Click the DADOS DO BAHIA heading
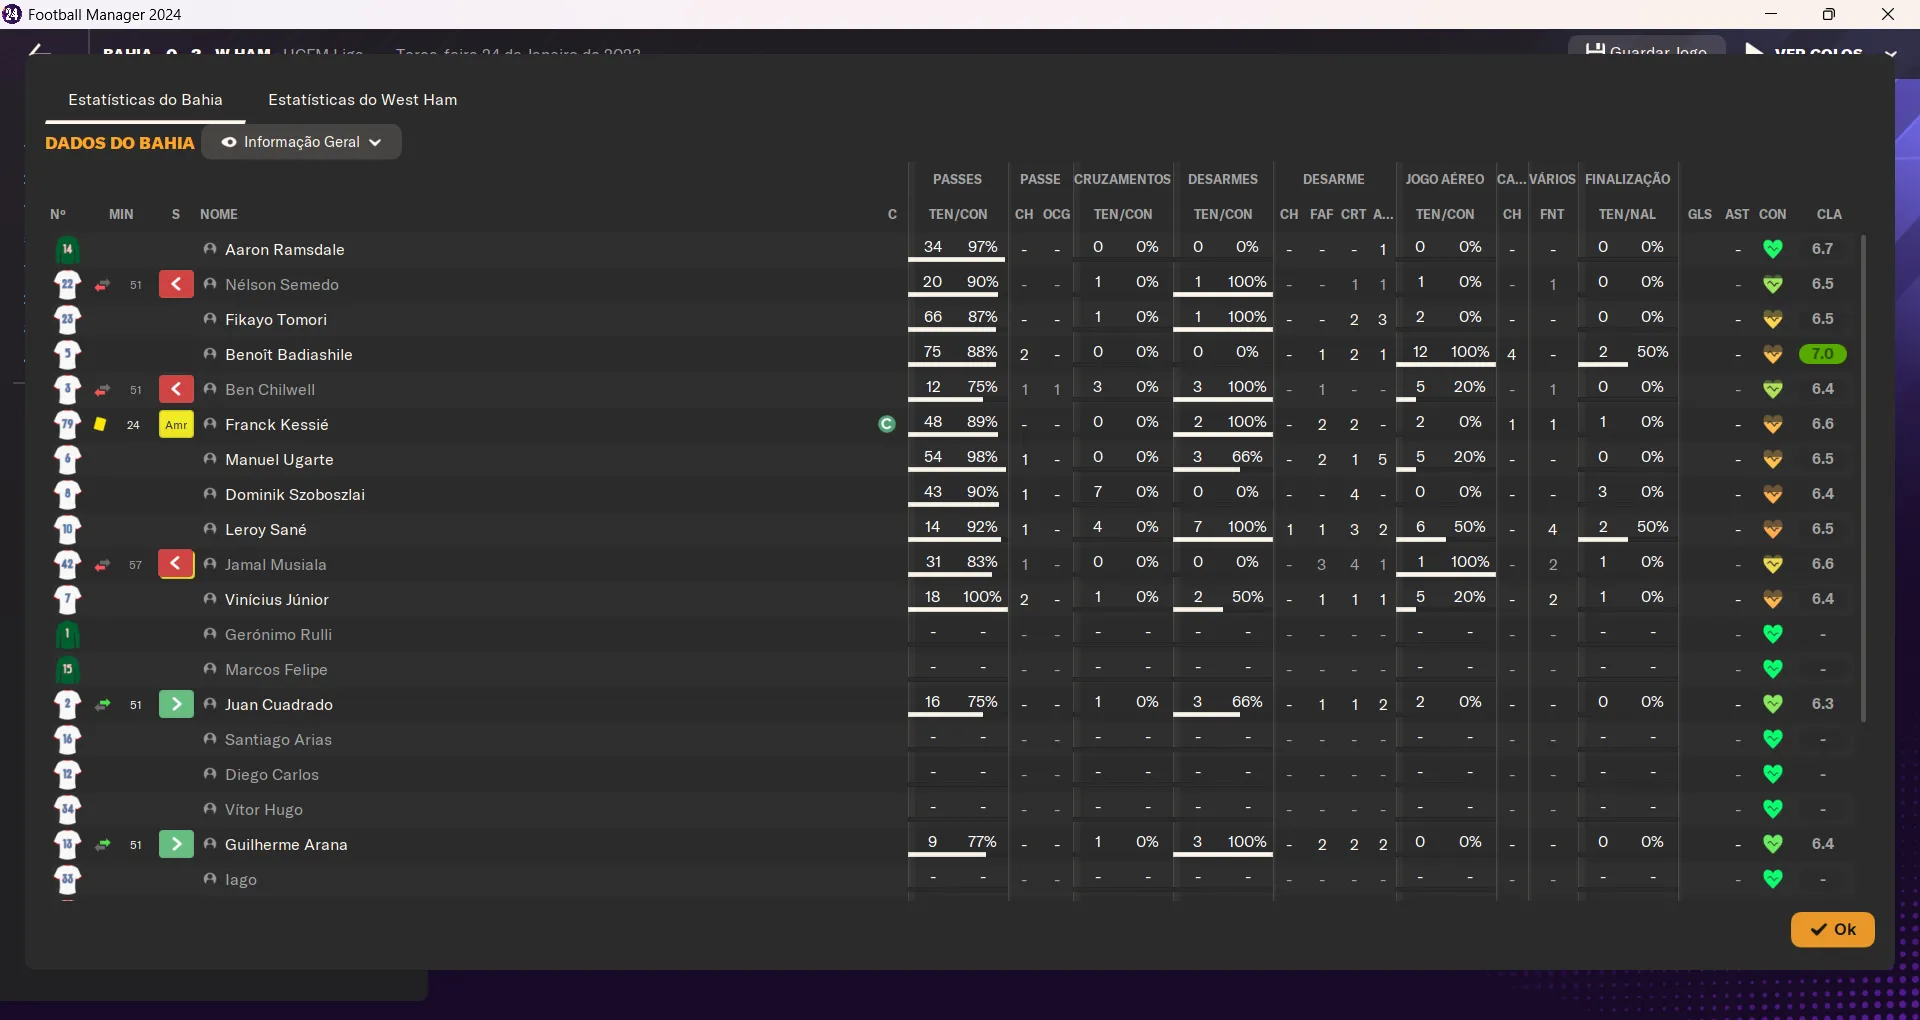This screenshot has width=1920, height=1020. (120, 143)
